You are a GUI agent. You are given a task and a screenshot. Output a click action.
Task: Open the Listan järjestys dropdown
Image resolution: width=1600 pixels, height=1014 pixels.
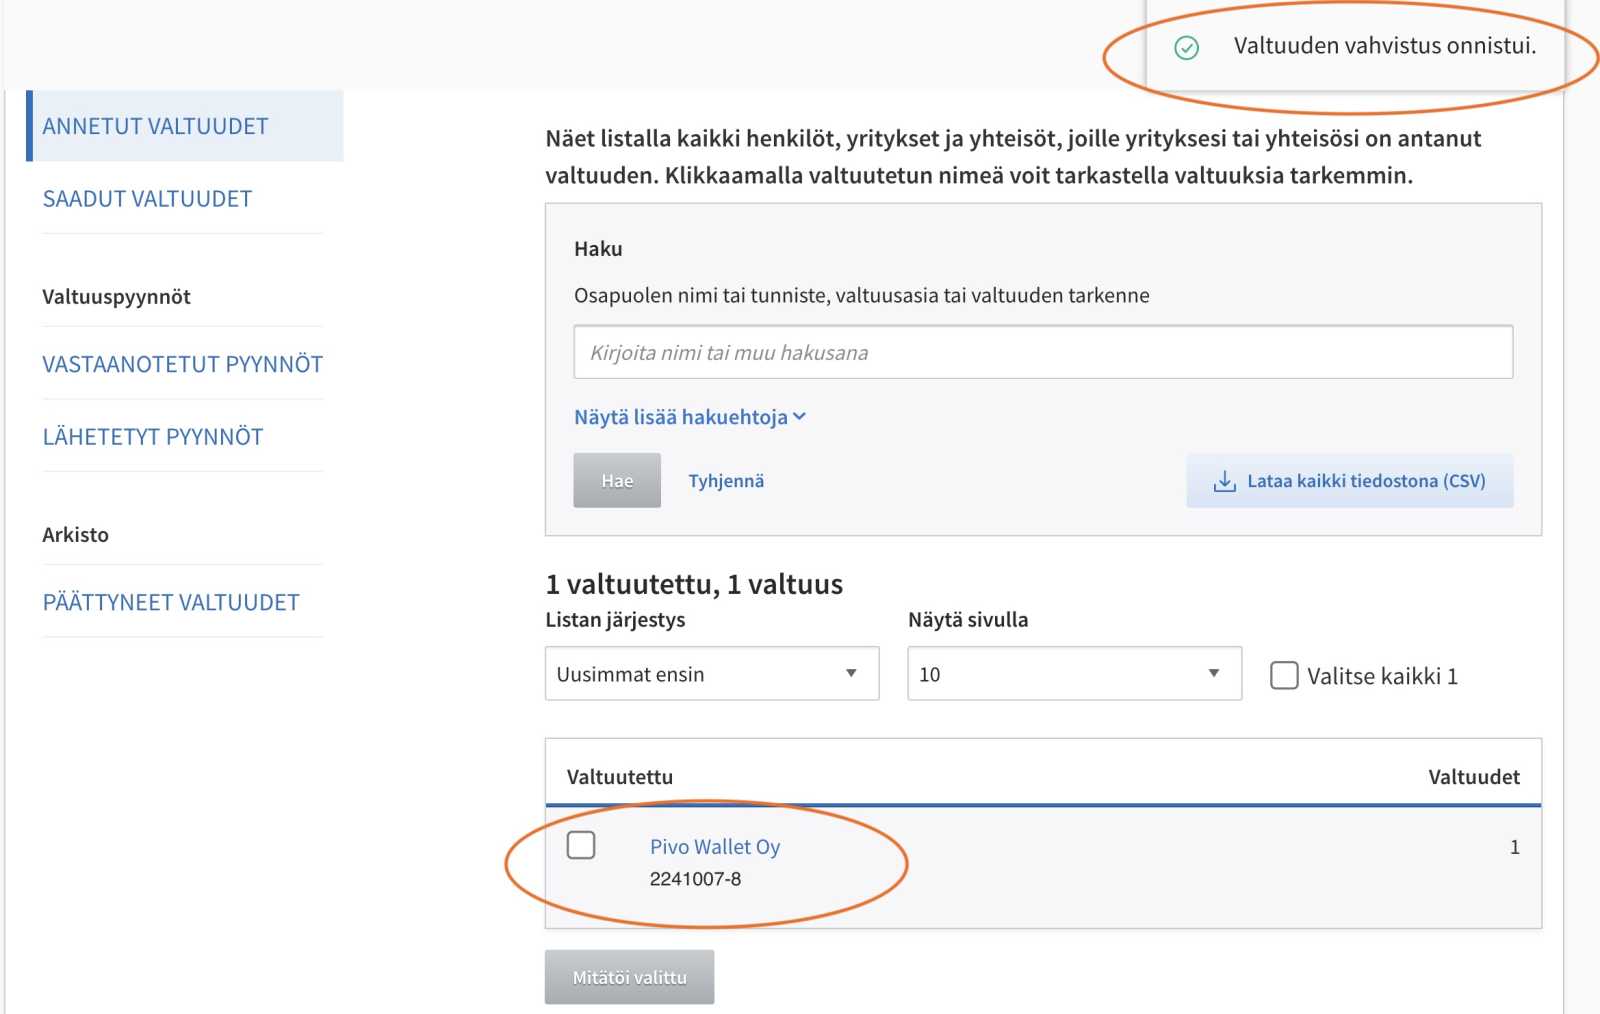[712, 673]
